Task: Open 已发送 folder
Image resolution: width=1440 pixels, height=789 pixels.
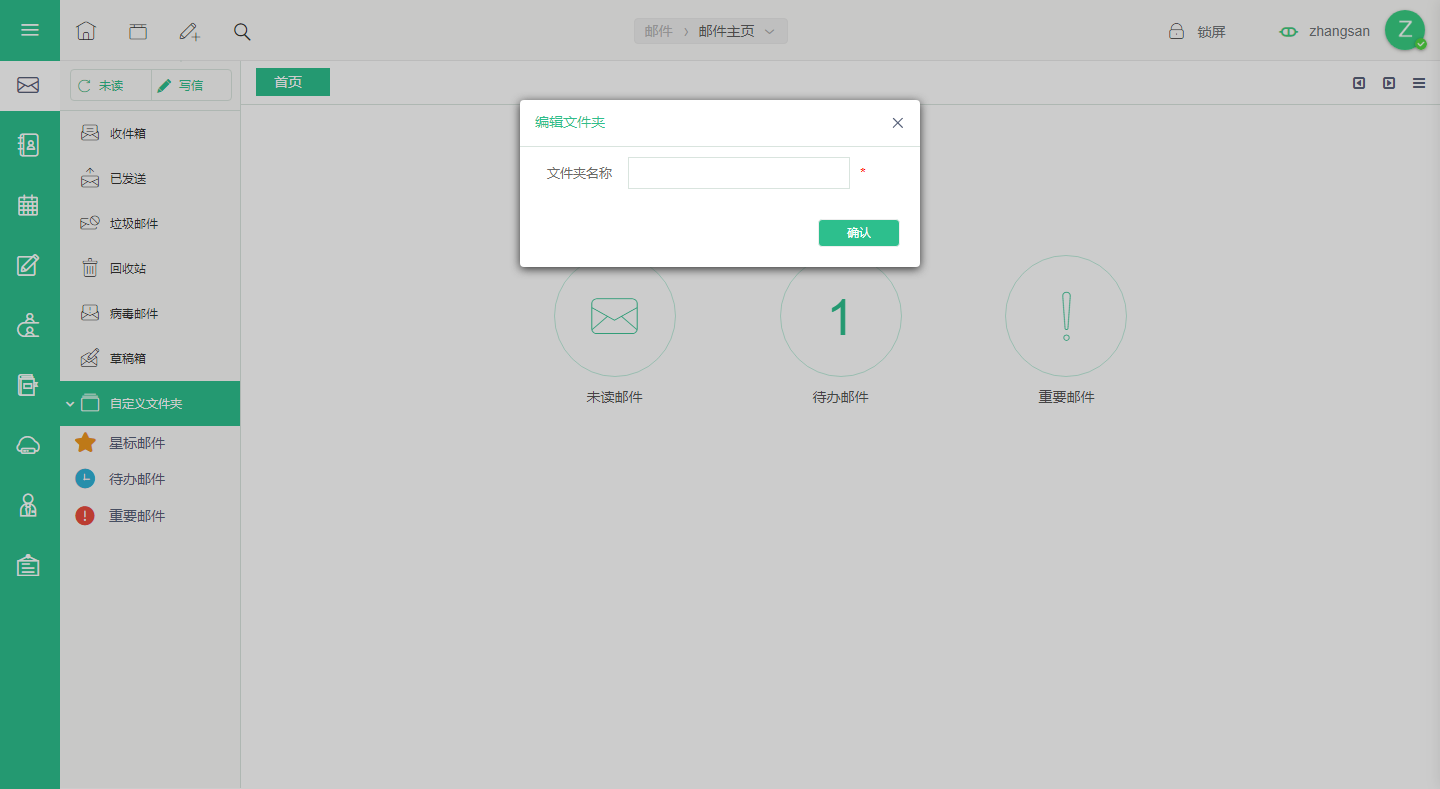Action: (150, 178)
